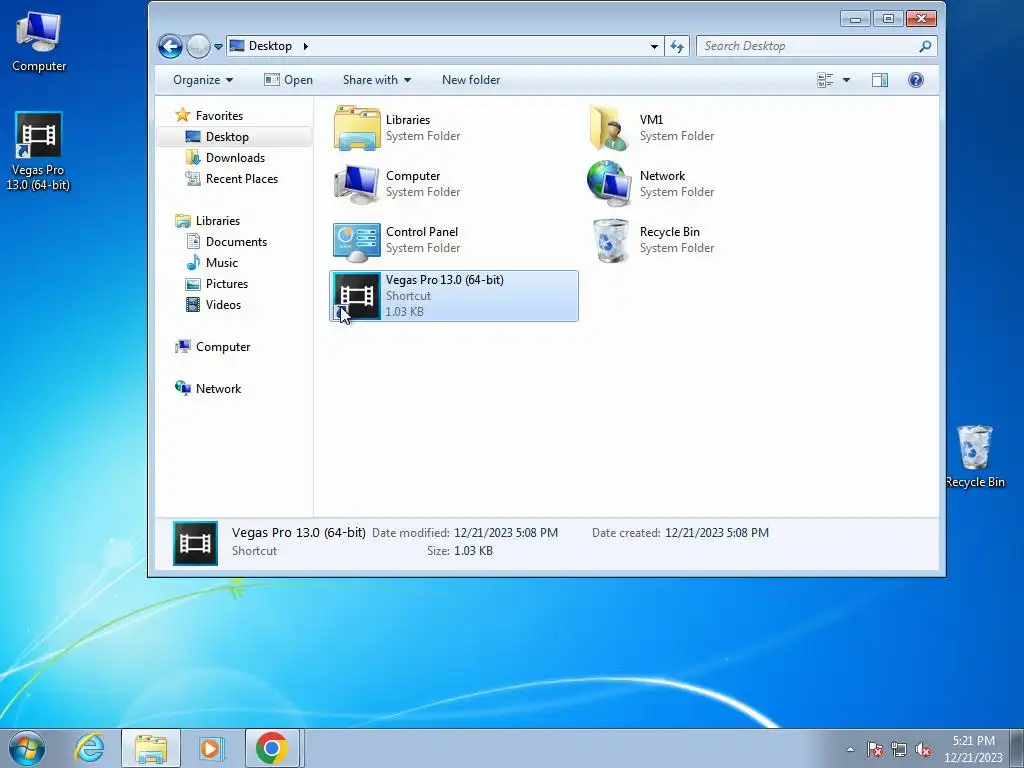Click the Change your view icon
Image resolution: width=1024 pixels, height=768 pixels.
pyautogui.click(x=825, y=80)
